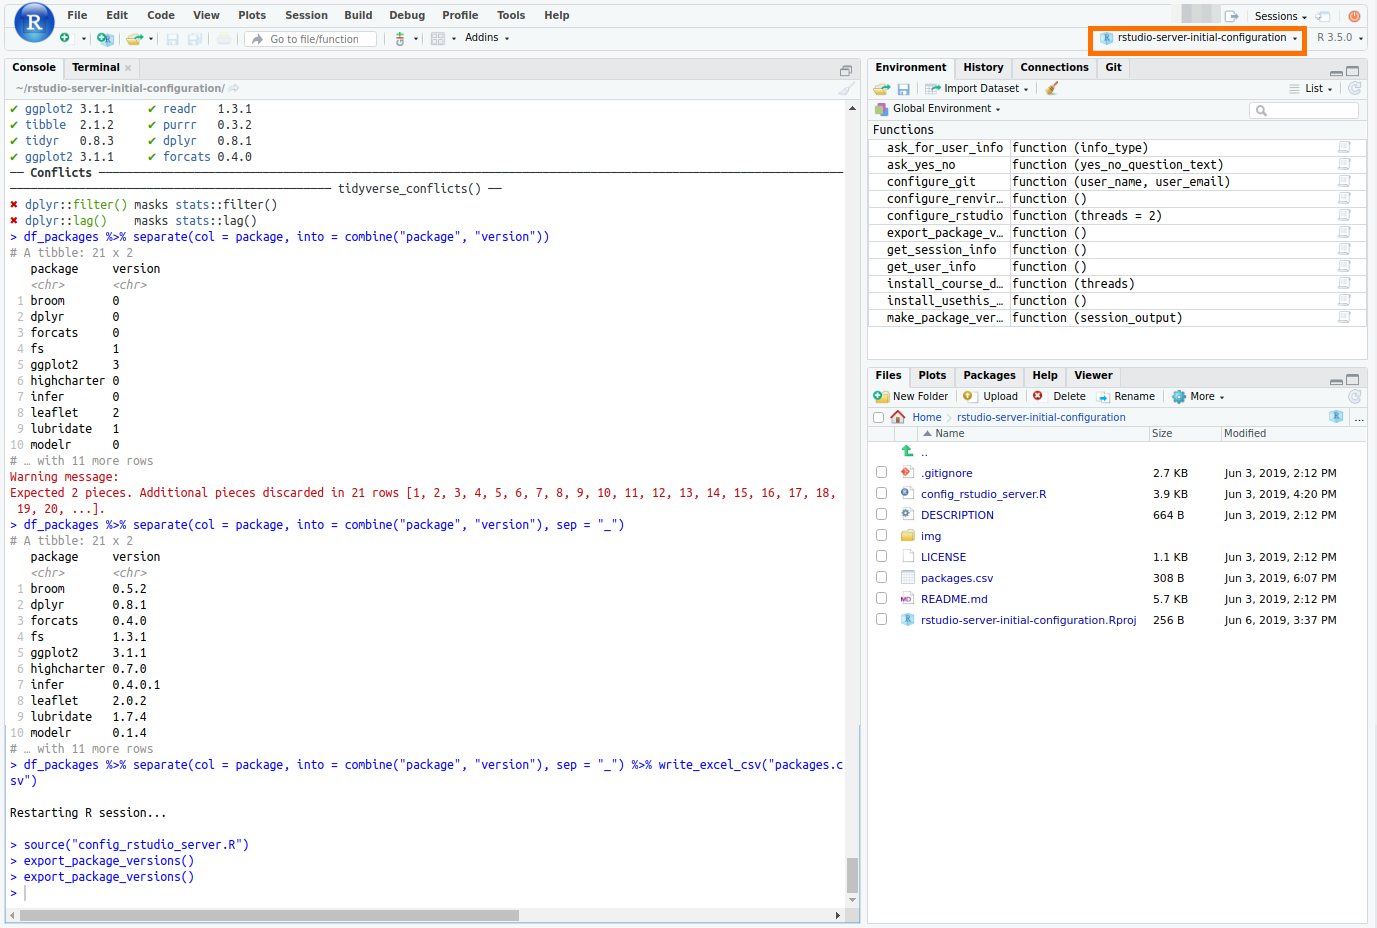Clear the console with broom icon
The height and width of the screenshot is (928, 1377).
click(846, 89)
